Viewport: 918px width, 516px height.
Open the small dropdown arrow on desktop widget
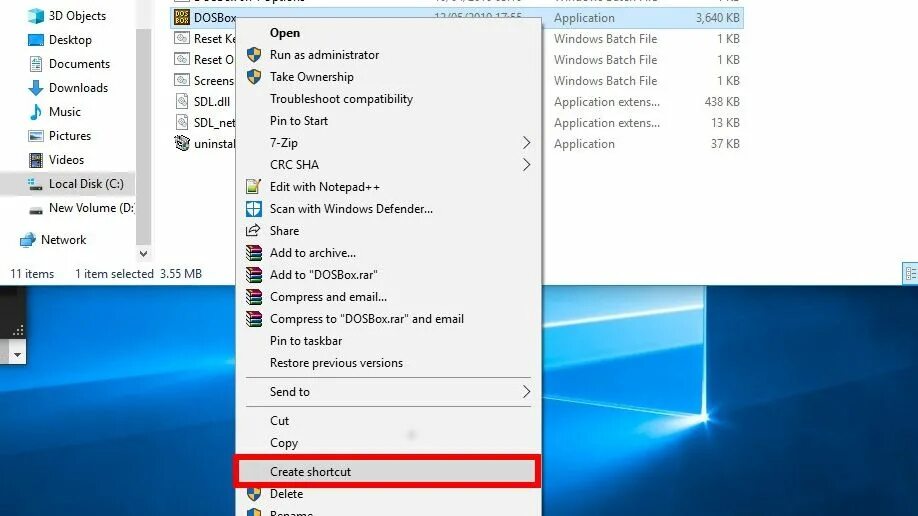click(18, 355)
